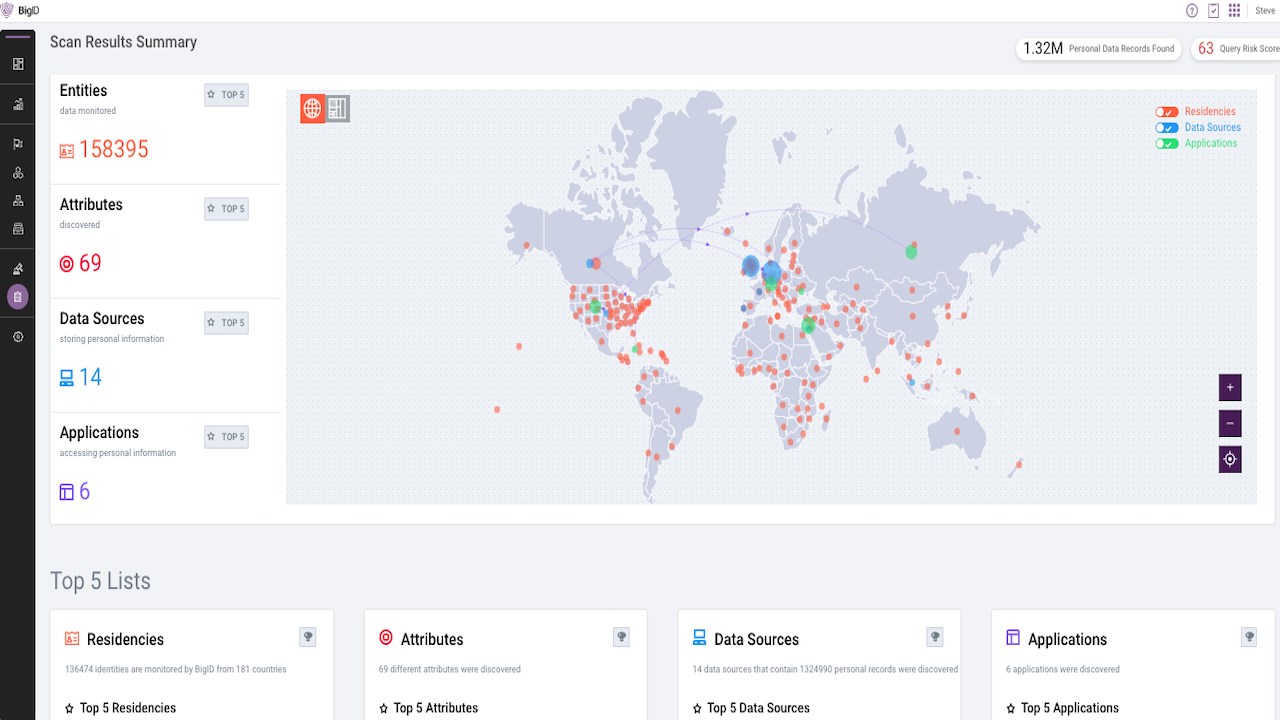Open the apps grid menu
Screen dimensions: 1280x720
(1235, 11)
